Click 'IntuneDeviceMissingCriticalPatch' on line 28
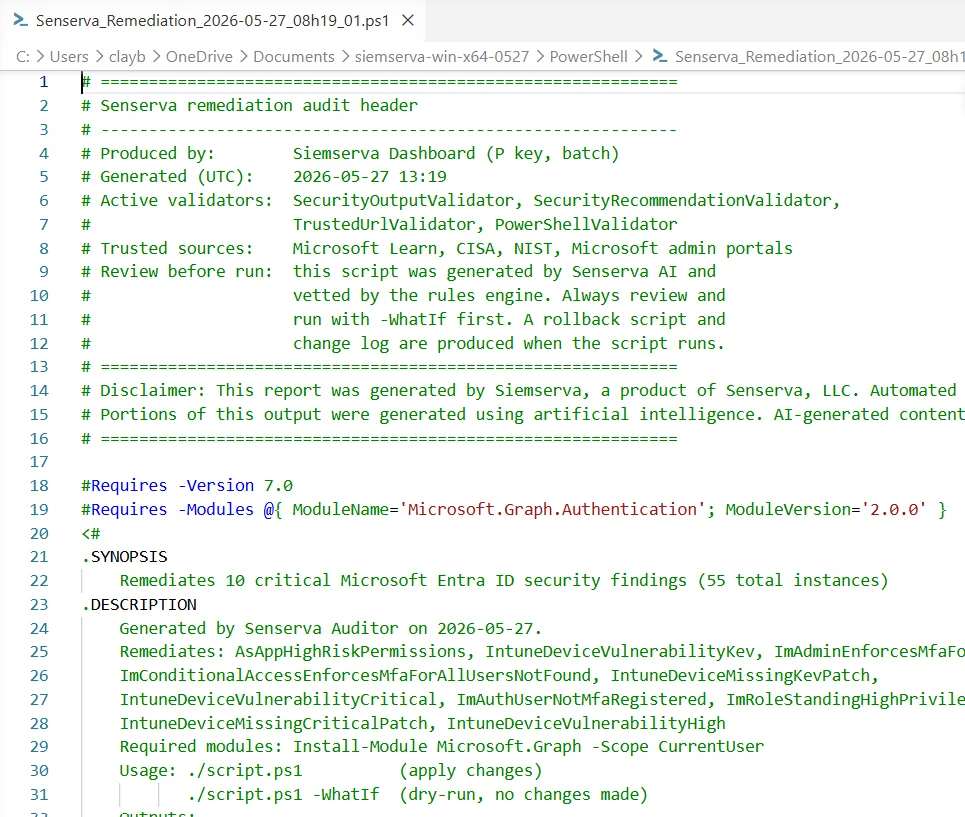 [273, 723]
